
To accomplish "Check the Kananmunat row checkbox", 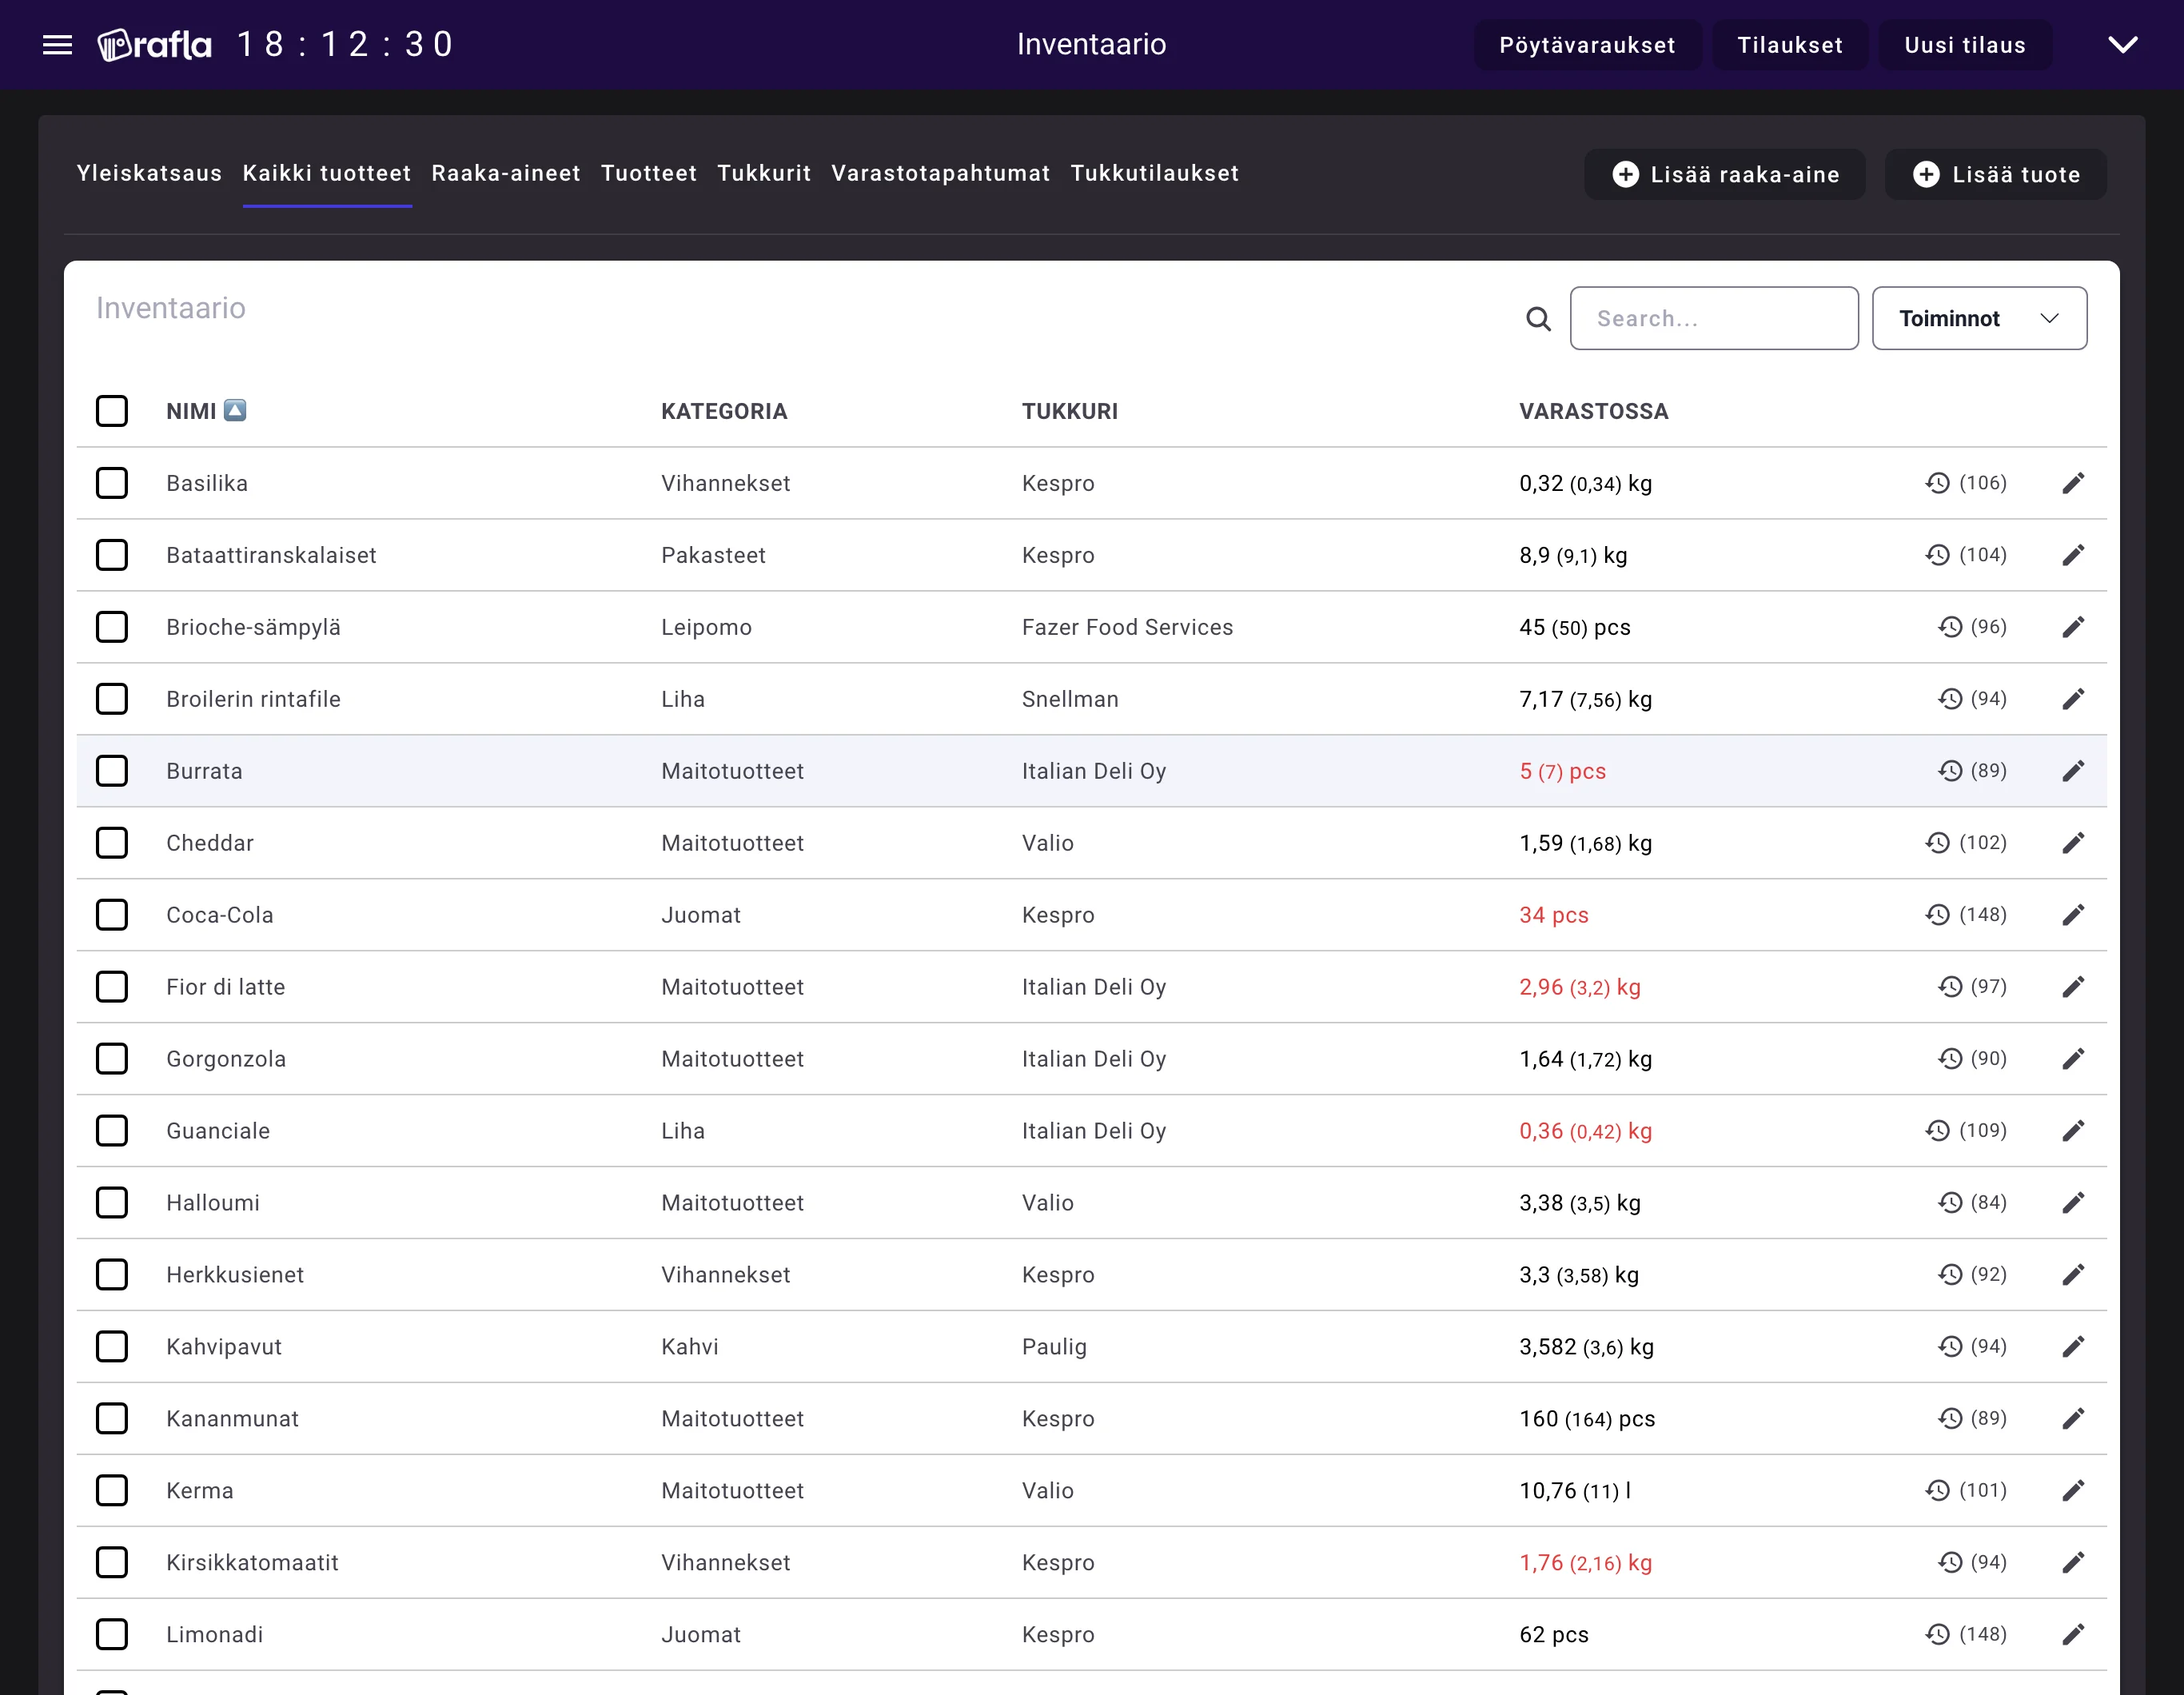I will [x=112, y=1419].
